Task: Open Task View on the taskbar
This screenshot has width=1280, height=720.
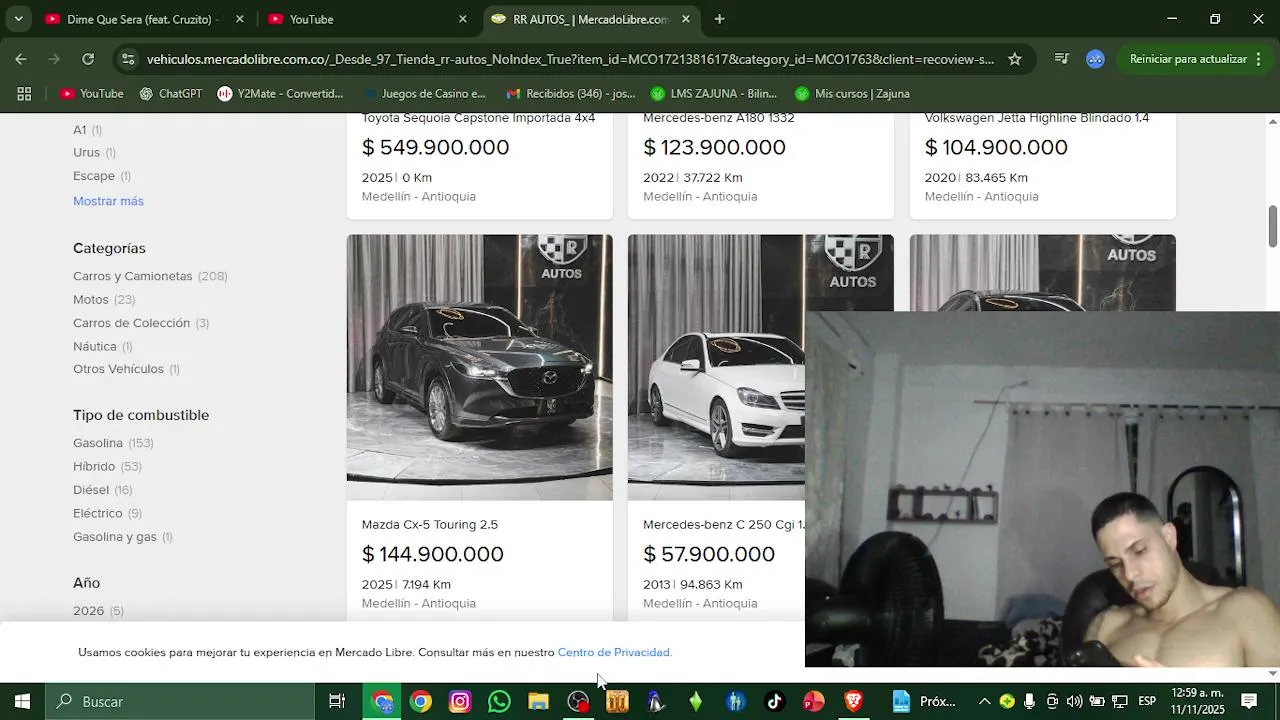Action: click(337, 702)
